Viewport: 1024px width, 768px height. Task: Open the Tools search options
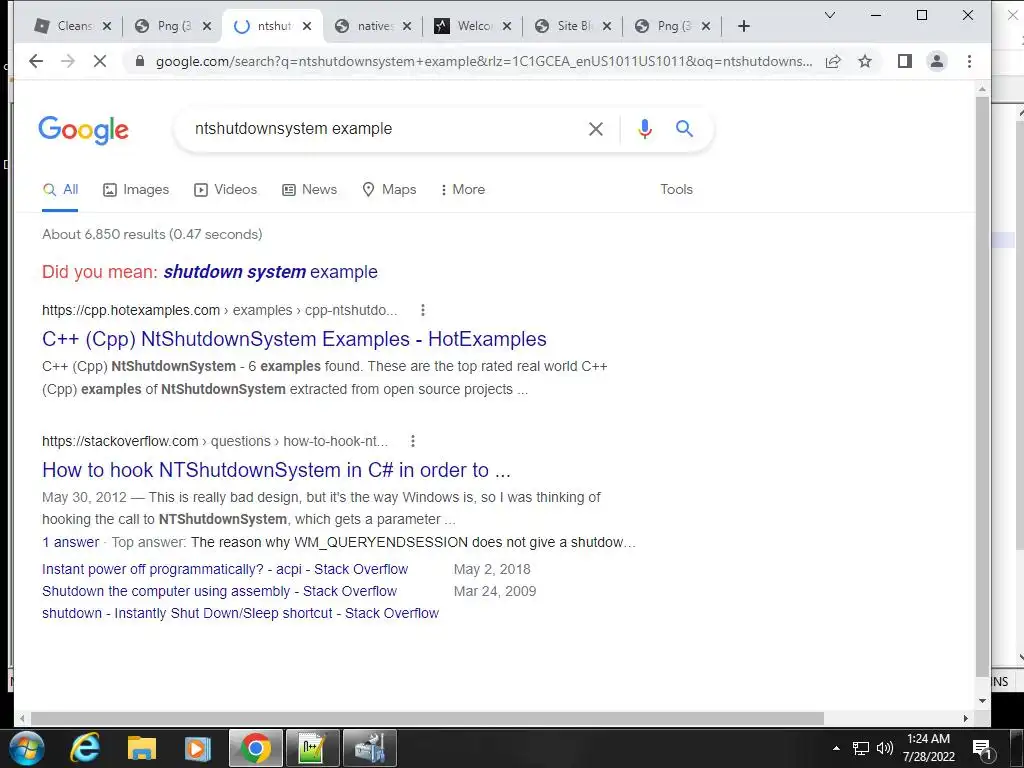tap(676, 189)
